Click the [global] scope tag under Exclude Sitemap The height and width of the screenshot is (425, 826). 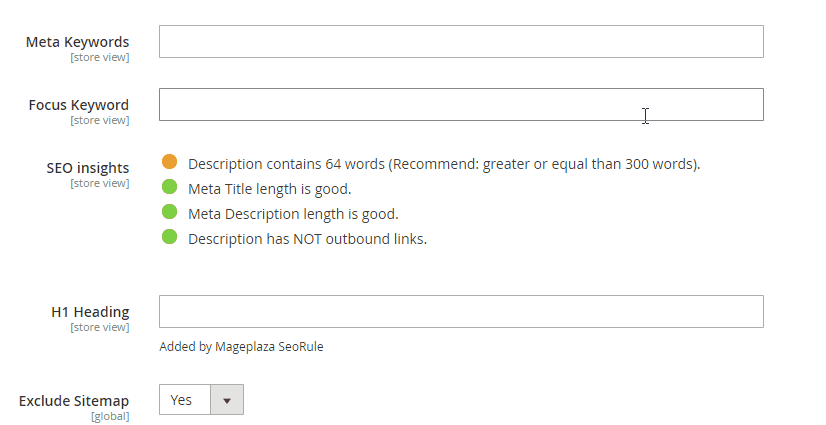point(110,416)
